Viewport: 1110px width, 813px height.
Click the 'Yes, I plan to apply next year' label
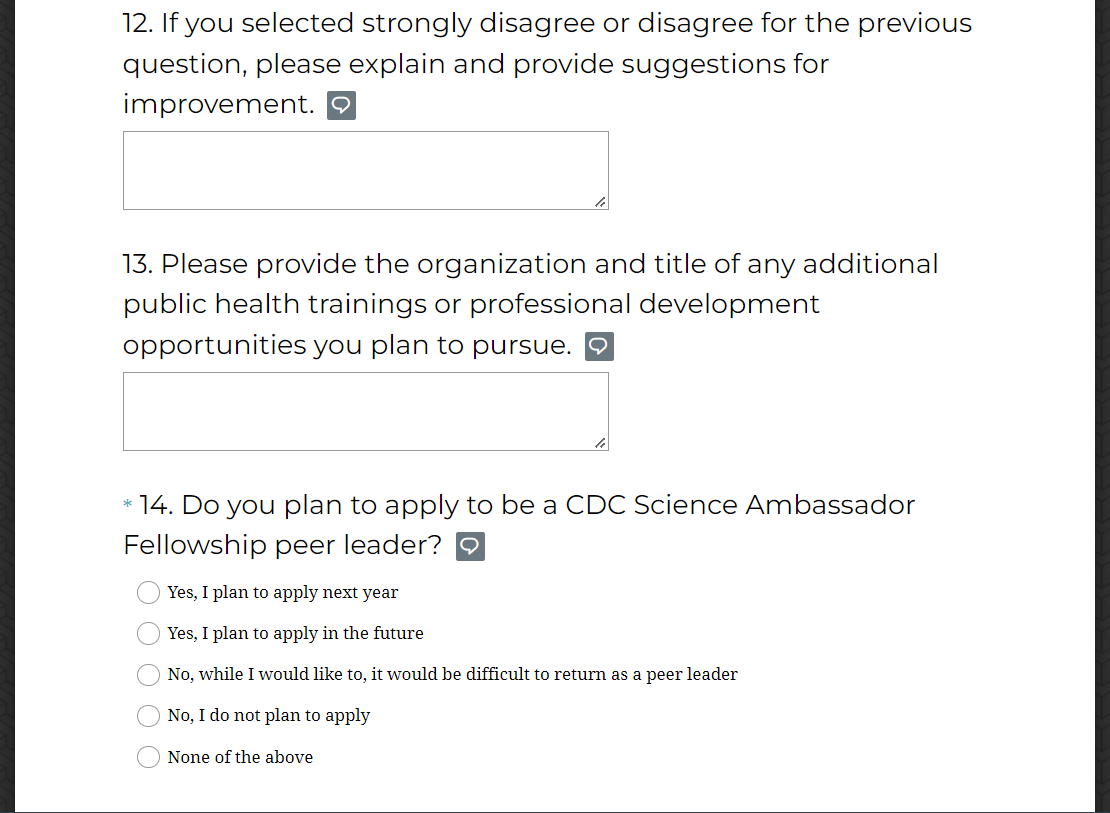tap(282, 593)
